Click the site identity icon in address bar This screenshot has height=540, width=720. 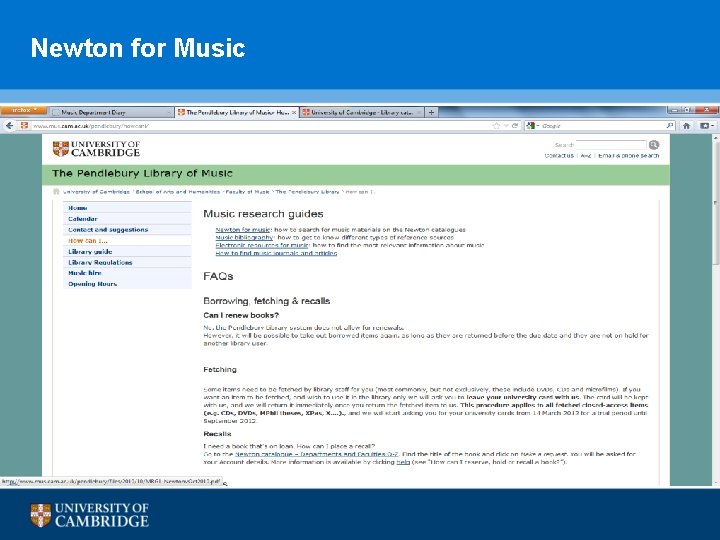(x=24, y=125)
